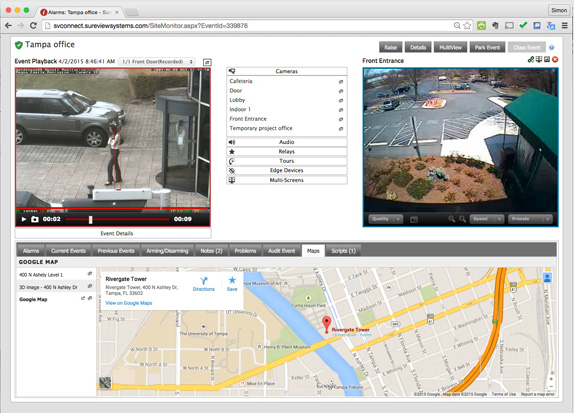Open help question mark icon
Screen dimensions: 574x413
pos(552,48)
